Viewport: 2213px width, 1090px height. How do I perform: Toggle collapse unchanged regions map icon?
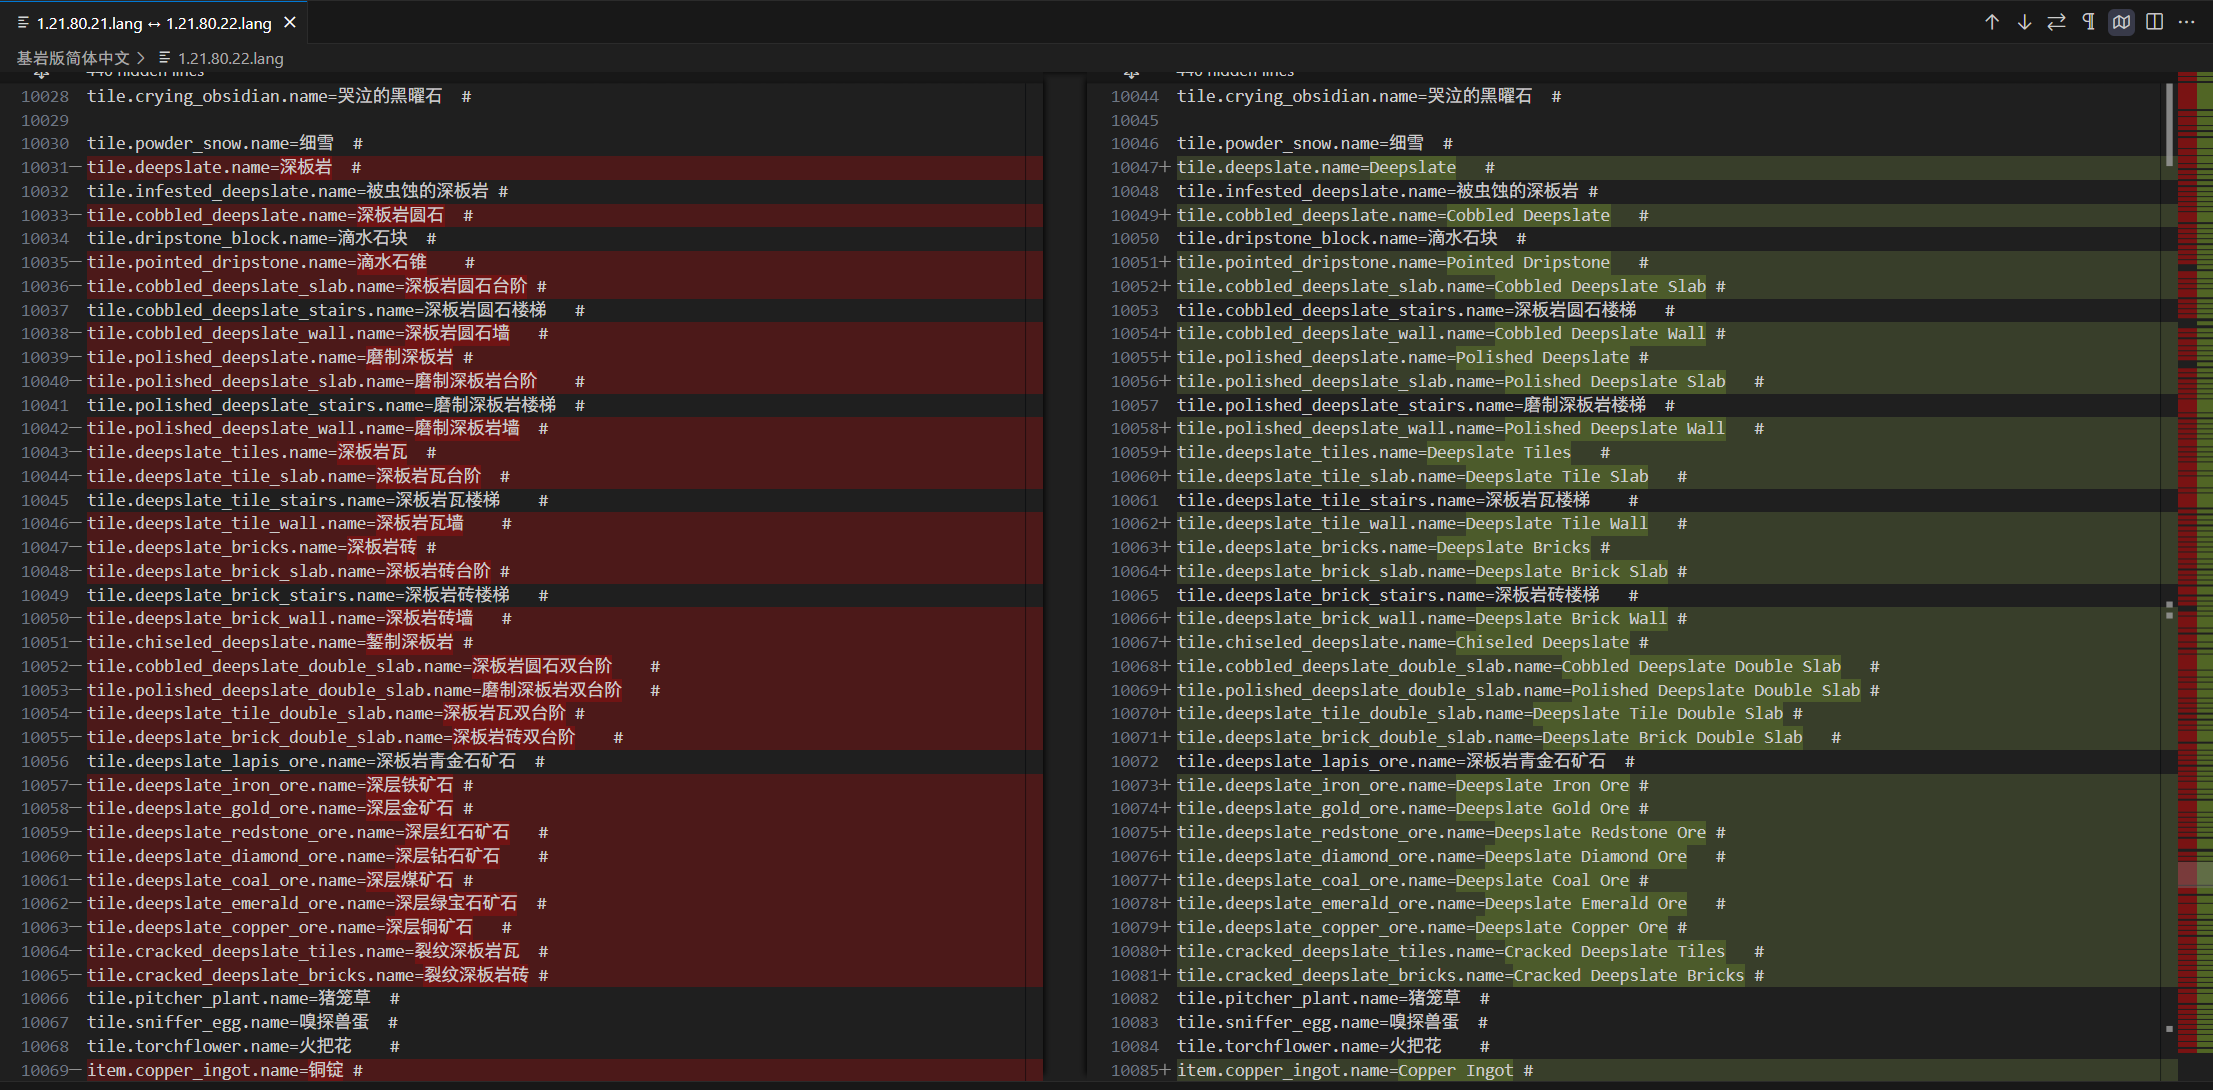point(2121,22)
